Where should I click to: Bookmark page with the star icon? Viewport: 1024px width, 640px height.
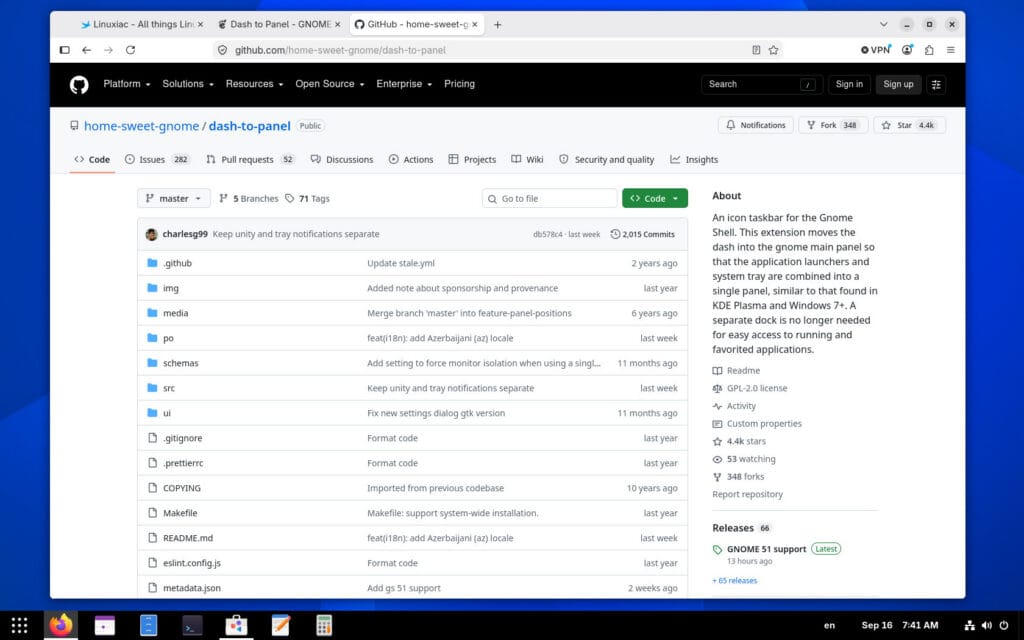[774, 50]
